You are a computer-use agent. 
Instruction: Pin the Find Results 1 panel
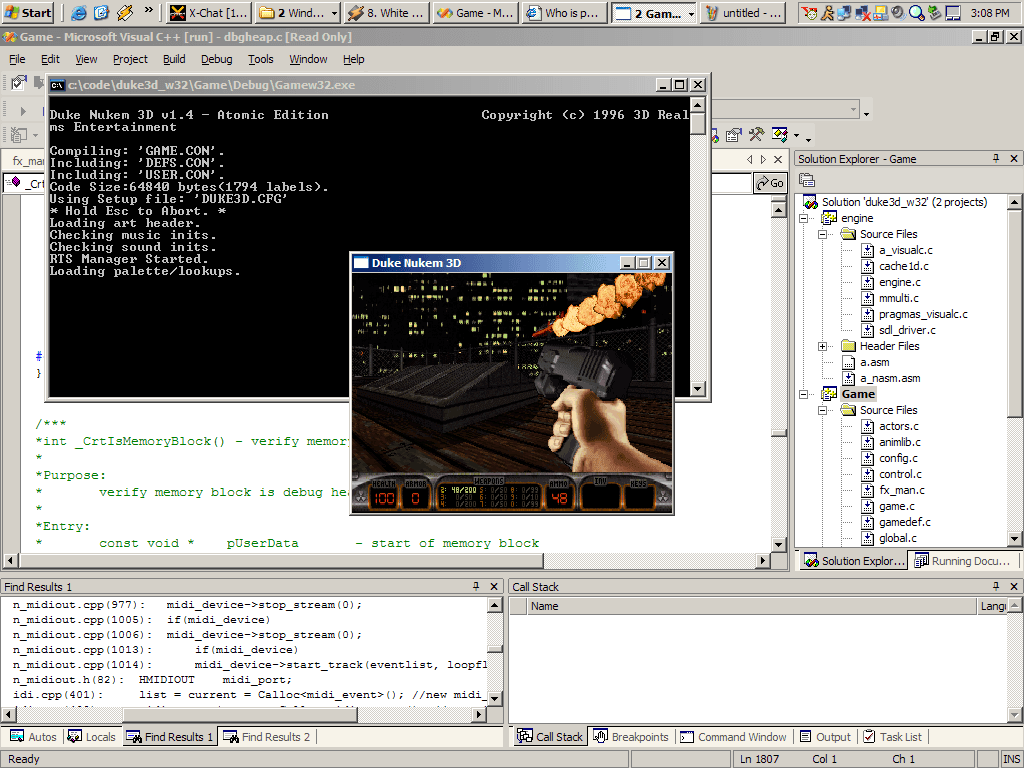pyautogui.click(x=476, y=586)
